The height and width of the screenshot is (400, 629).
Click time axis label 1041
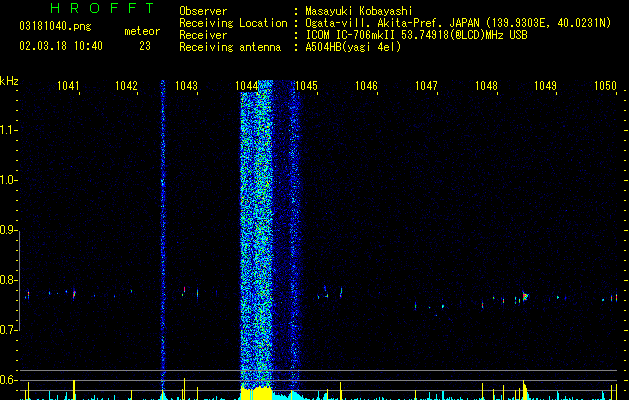point(68,86)
